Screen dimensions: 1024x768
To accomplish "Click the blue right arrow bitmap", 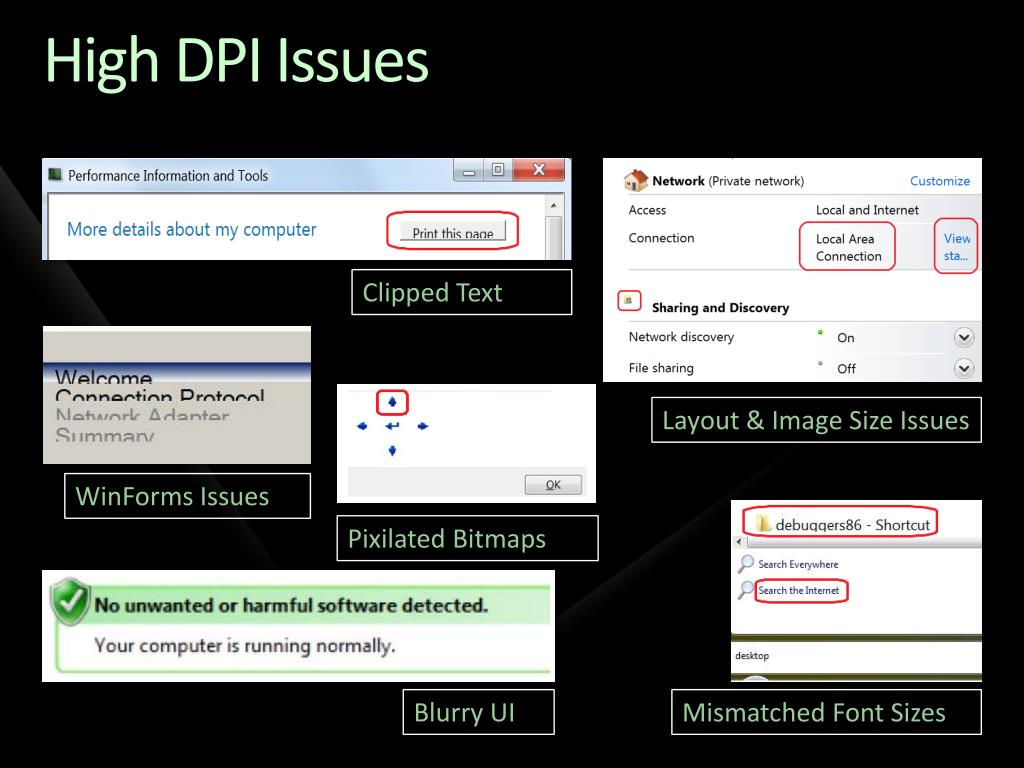I will [x=423, y=426].
